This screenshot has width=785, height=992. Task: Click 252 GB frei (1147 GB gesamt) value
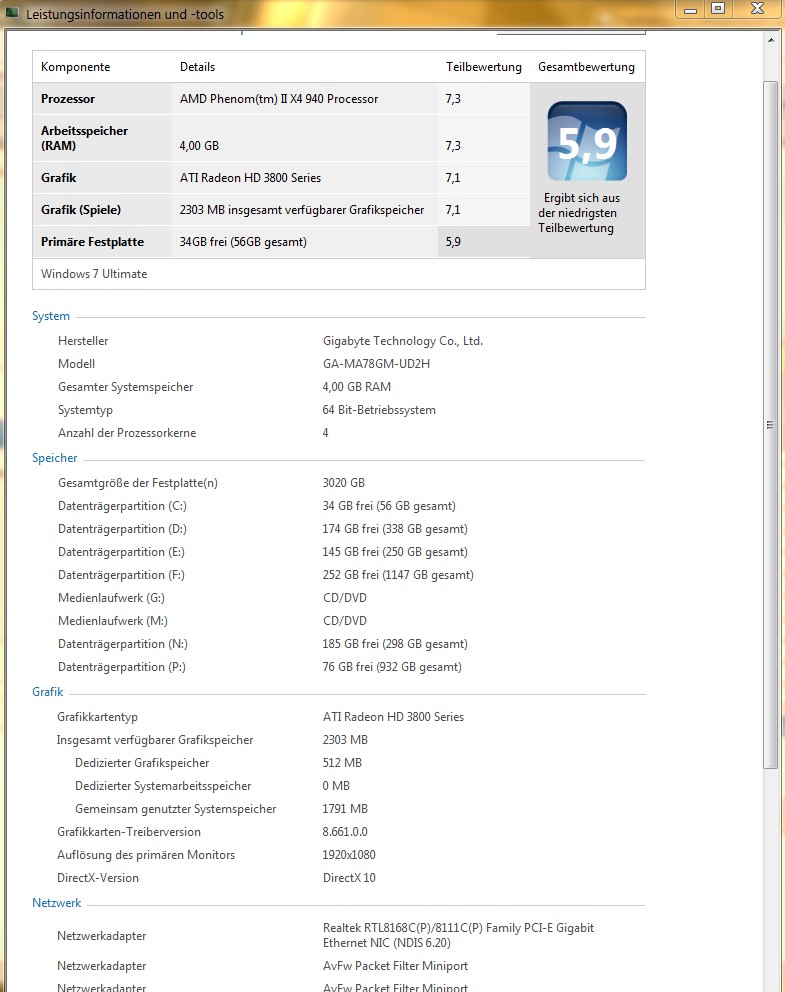coord(398,574)
